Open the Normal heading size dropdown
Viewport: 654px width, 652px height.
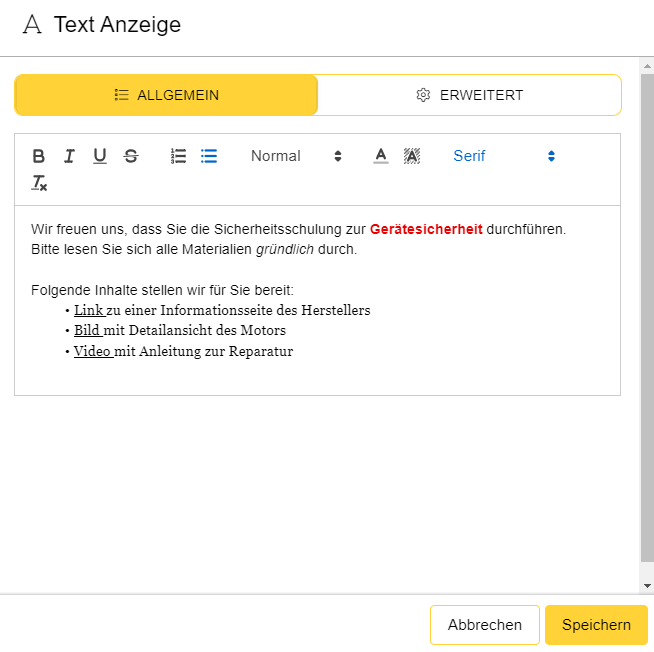pos(296,156)
